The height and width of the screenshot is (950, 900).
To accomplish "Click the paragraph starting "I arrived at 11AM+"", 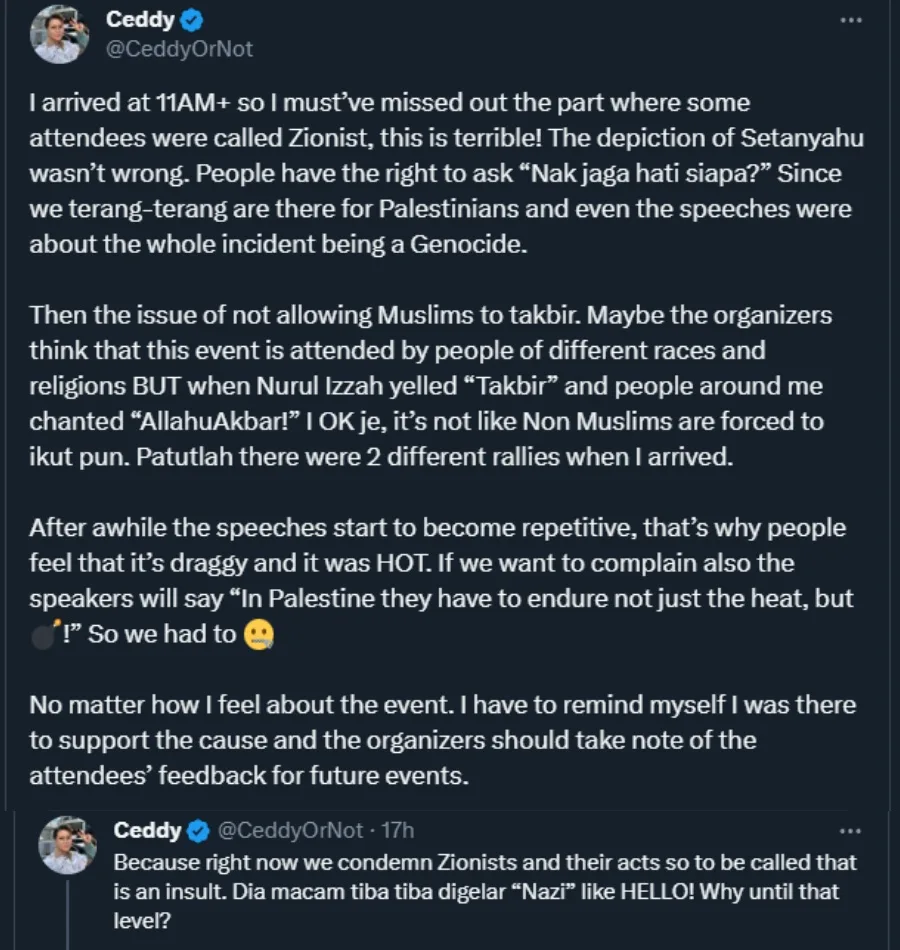I will click(440, 173).
